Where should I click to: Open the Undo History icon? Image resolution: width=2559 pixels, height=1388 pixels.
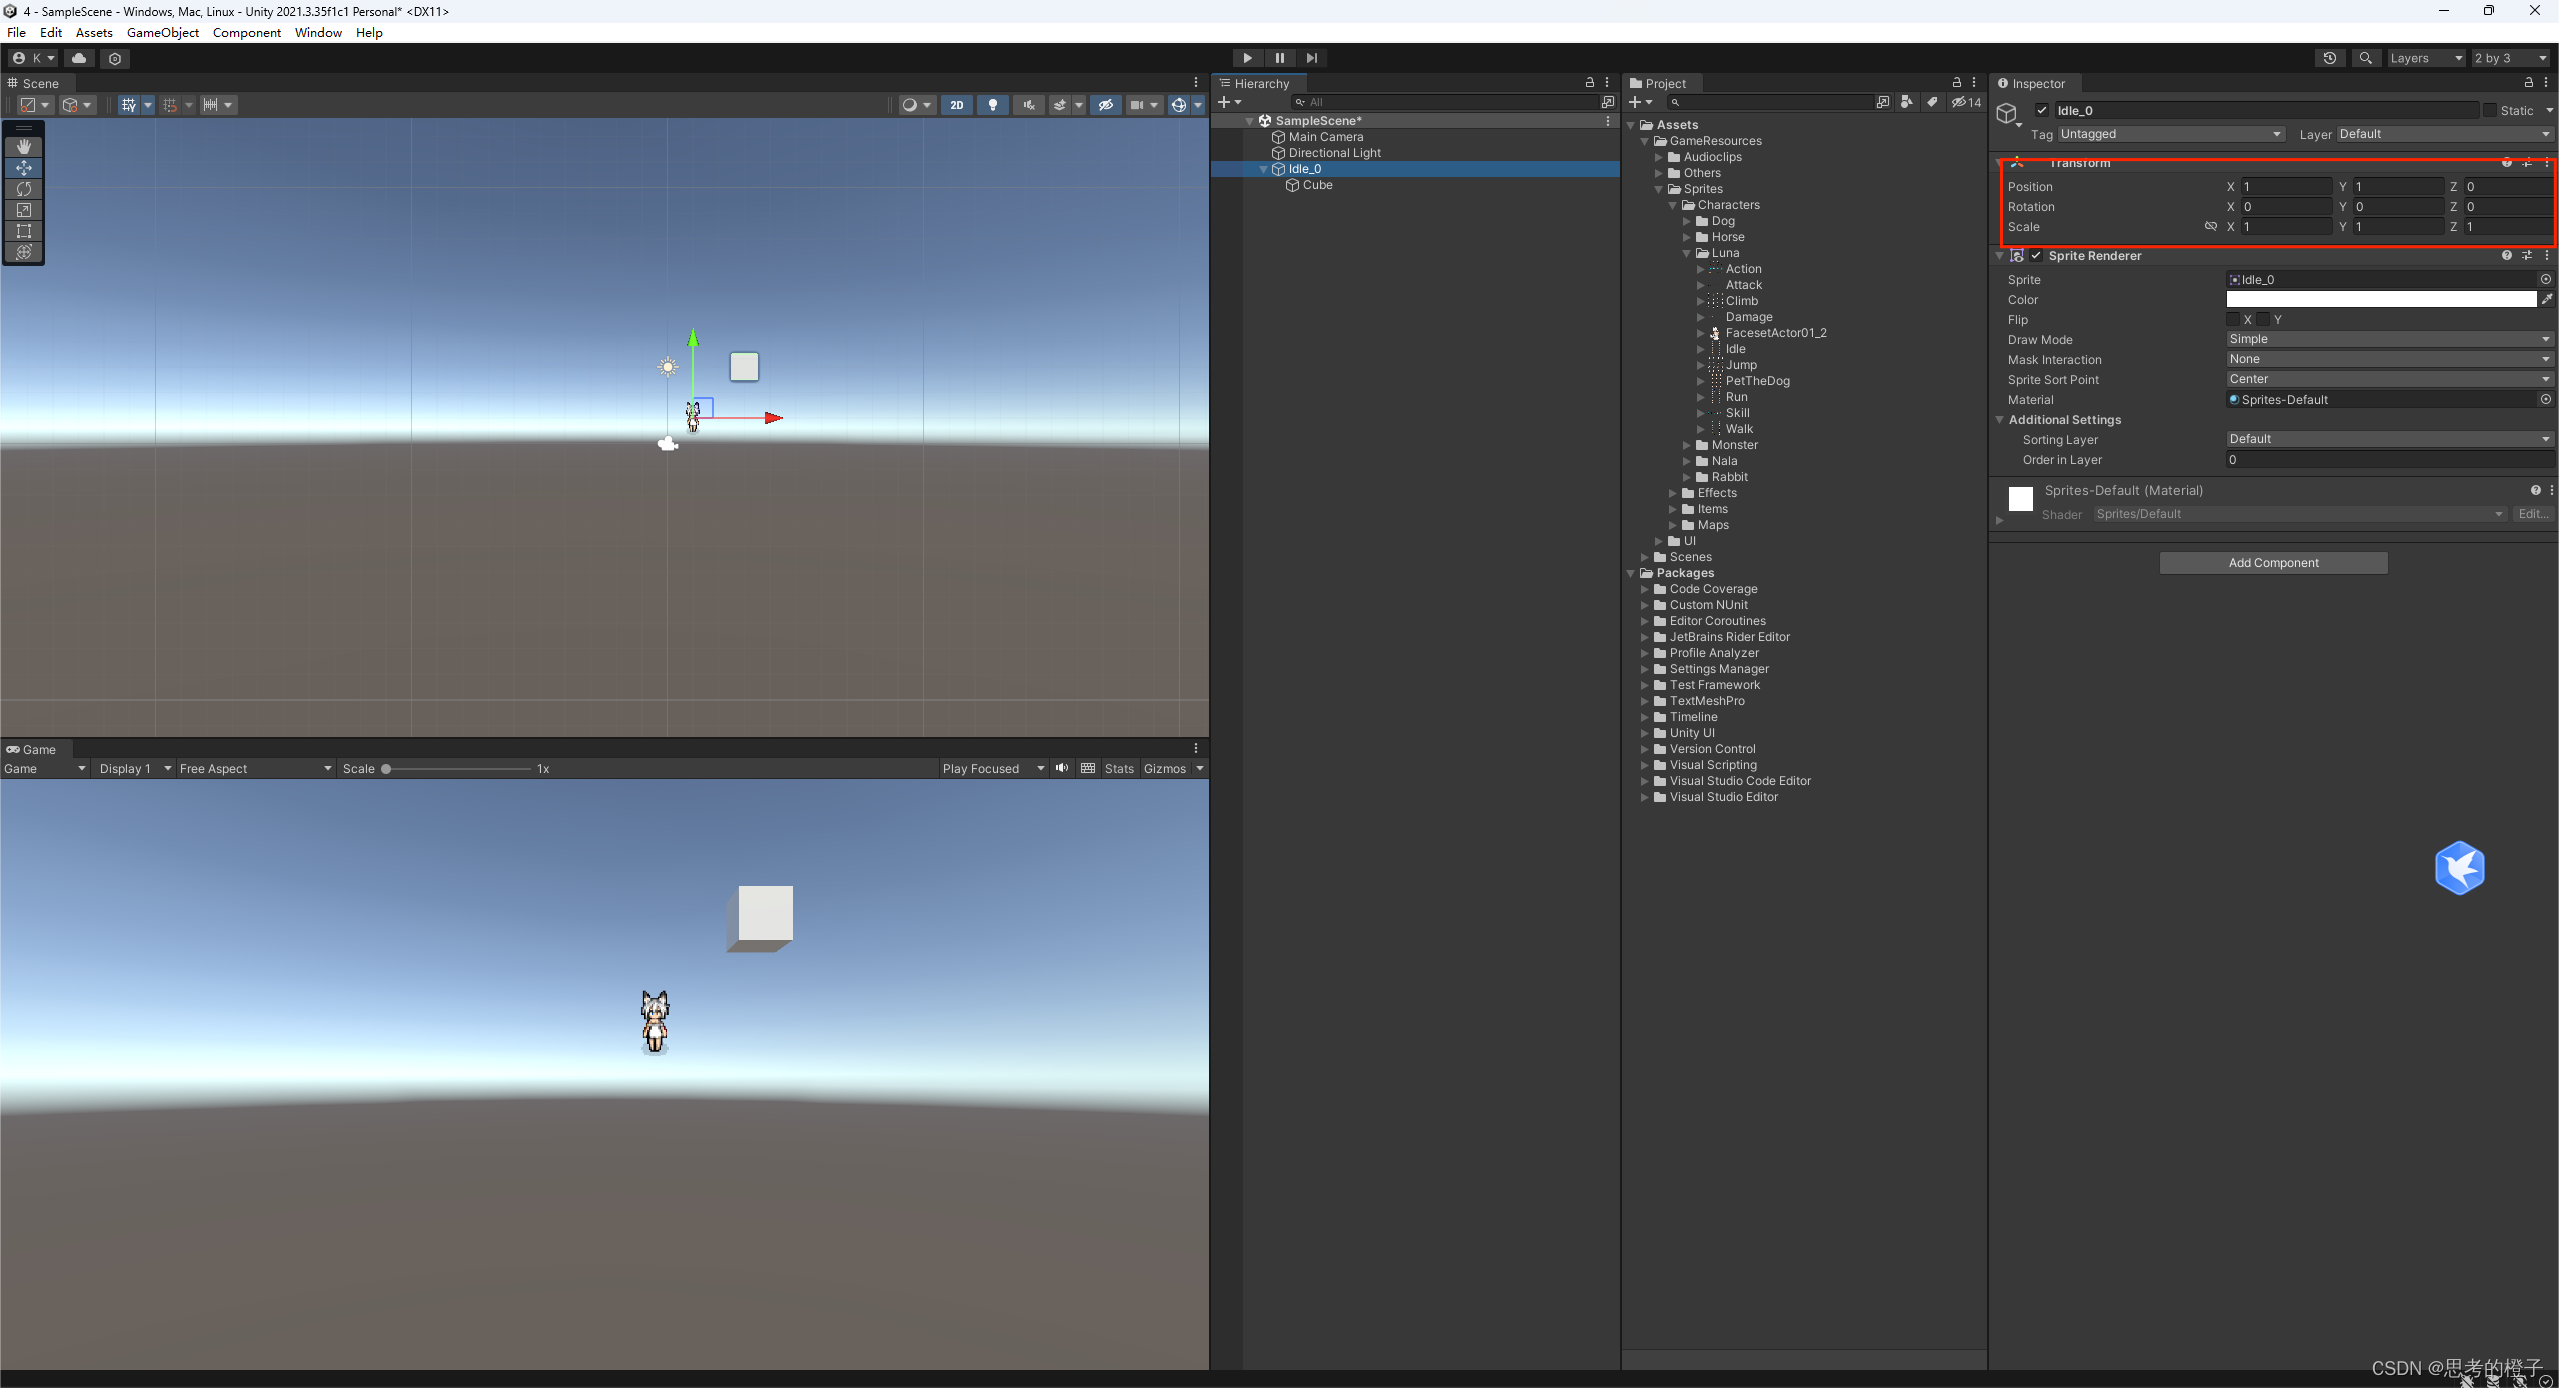pos(2330,58)
